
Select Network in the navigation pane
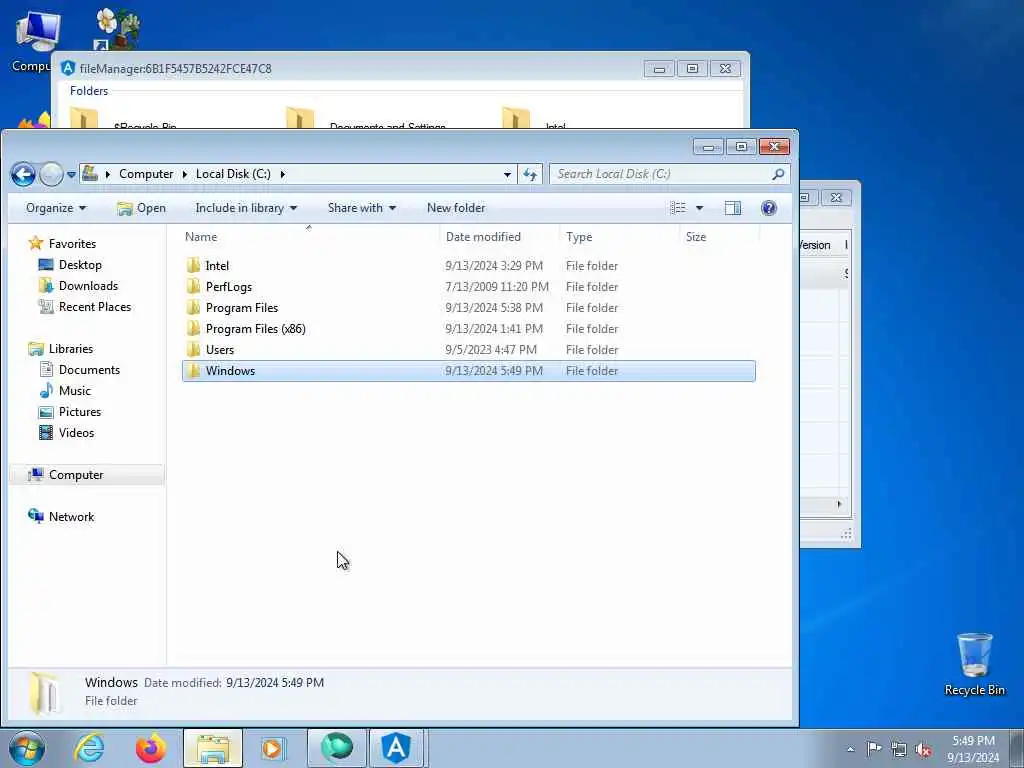pos(71,517)
